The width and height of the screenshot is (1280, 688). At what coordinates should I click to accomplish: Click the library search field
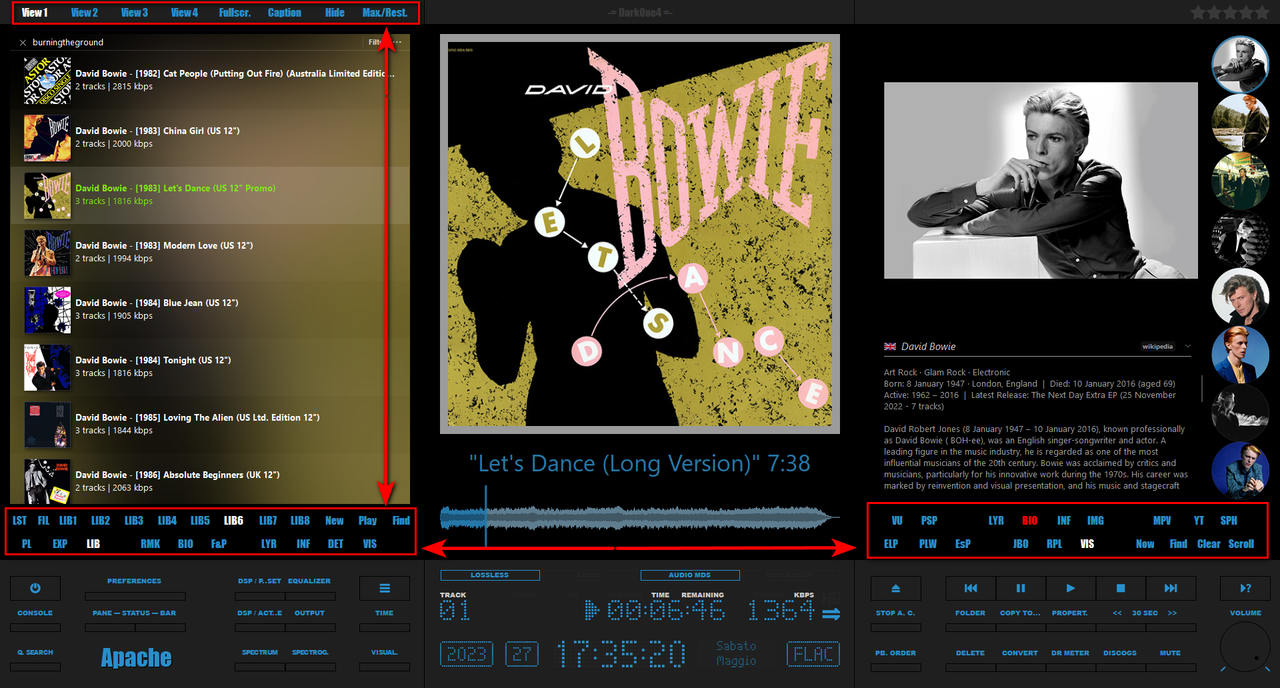tap(195, 43)
